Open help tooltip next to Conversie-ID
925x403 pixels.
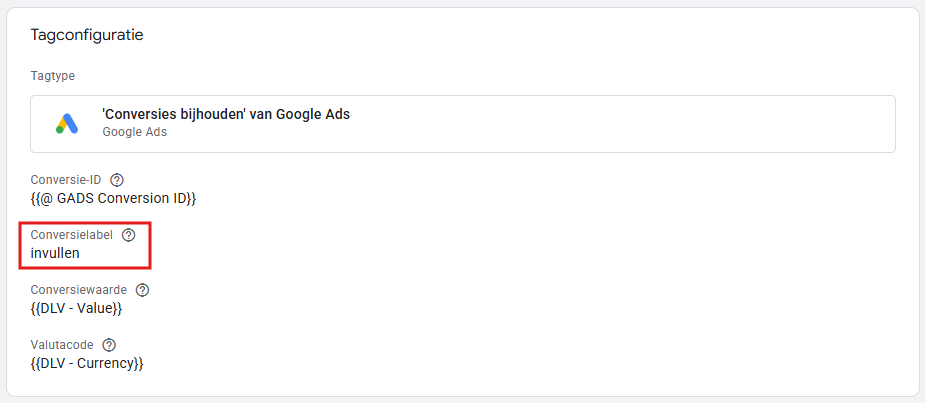click(x=117, y=180)
